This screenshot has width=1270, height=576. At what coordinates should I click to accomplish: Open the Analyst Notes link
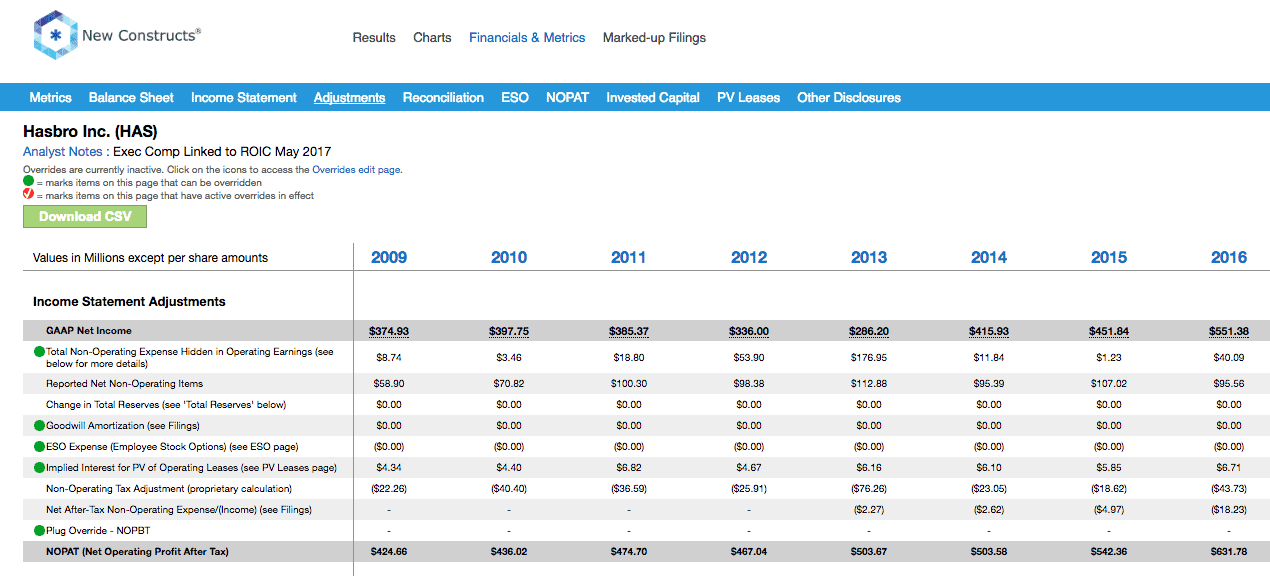pyautogui.click(x=62, y=152)
